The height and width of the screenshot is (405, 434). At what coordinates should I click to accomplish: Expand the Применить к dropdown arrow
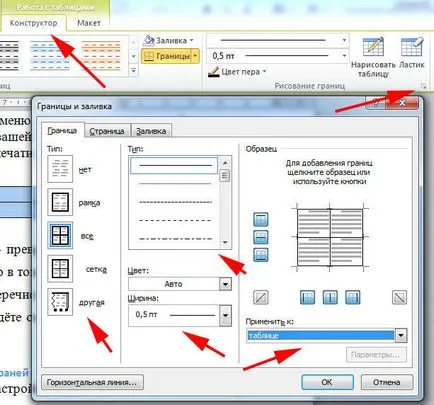point(401,335)
